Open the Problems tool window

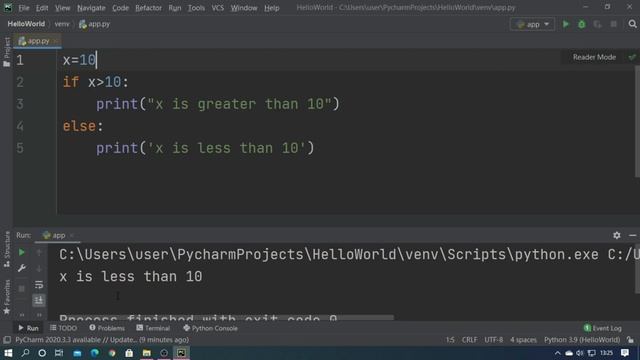(x=107, y=328)
